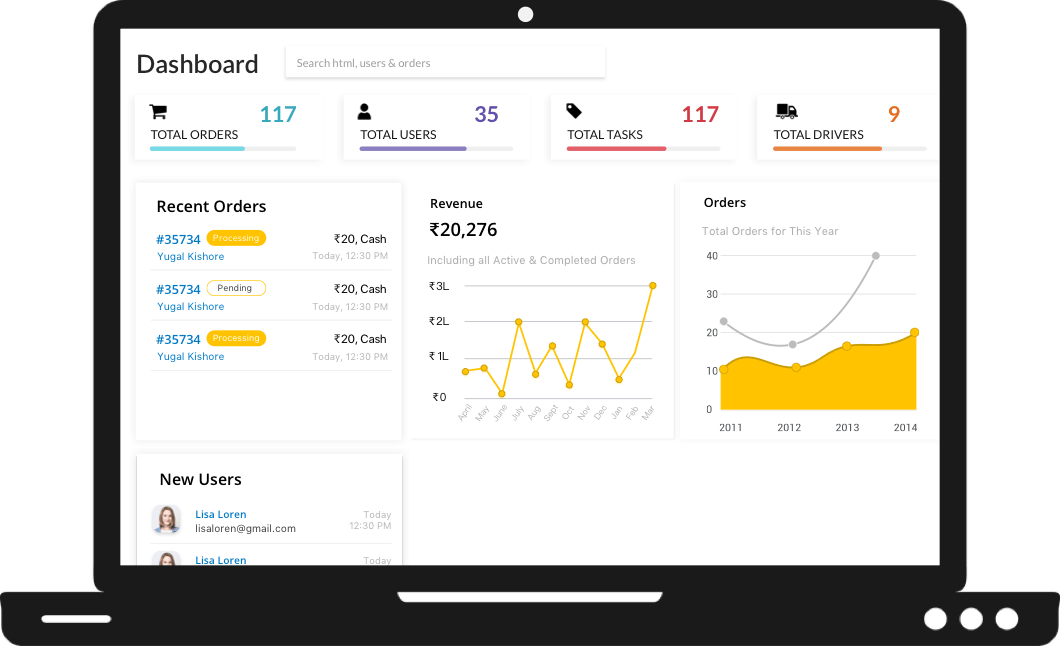Click the Dashboard heading
This screenshot has height=646, width=1060.
click(197, 63)
